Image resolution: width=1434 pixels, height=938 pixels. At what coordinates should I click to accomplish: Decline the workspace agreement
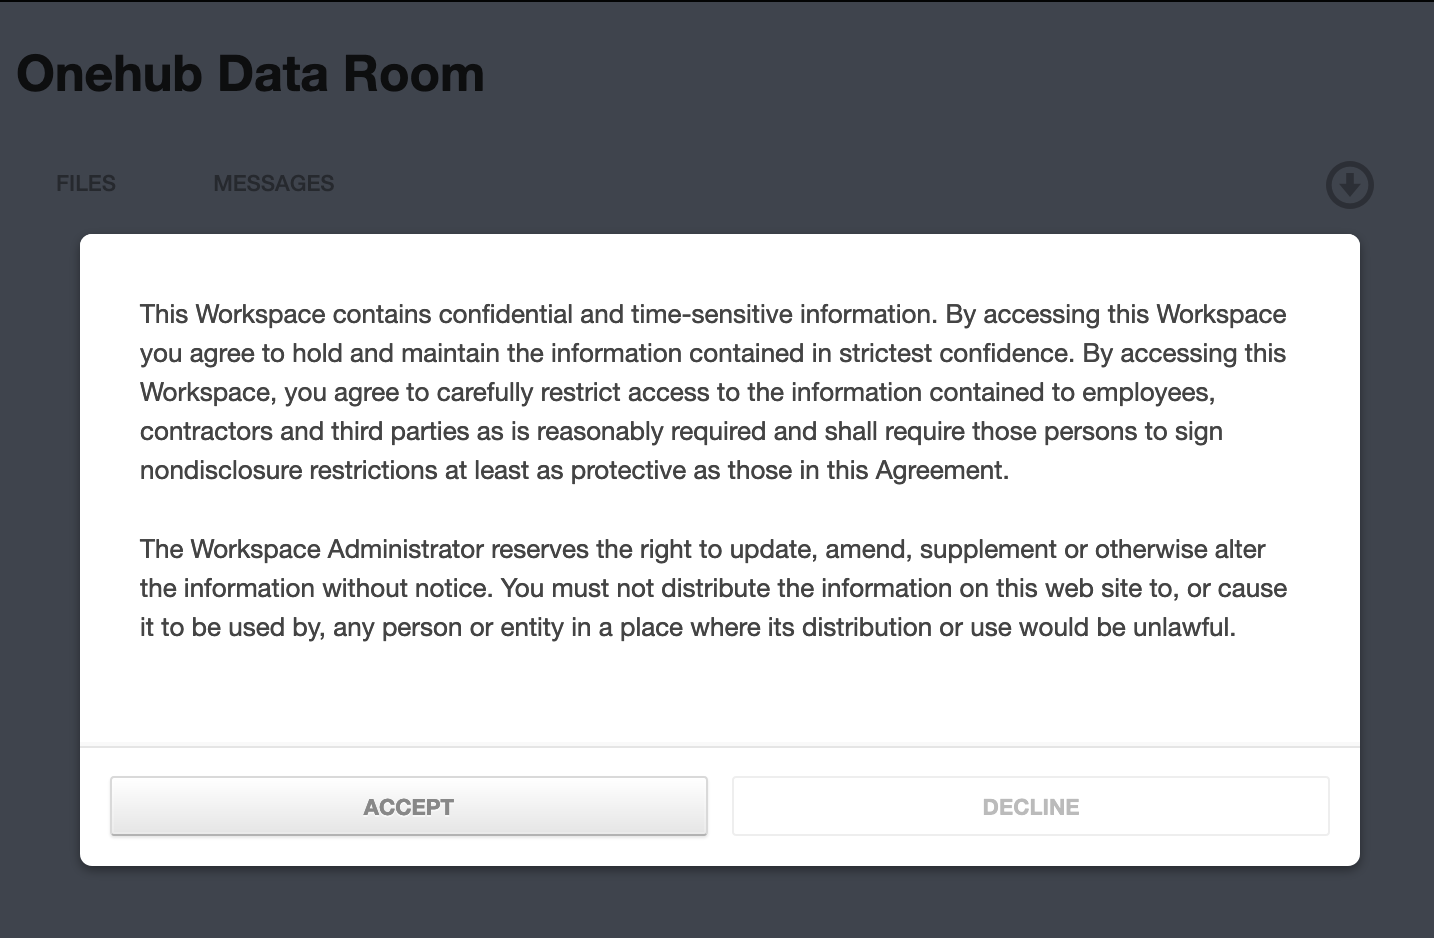pos(1030,806)
